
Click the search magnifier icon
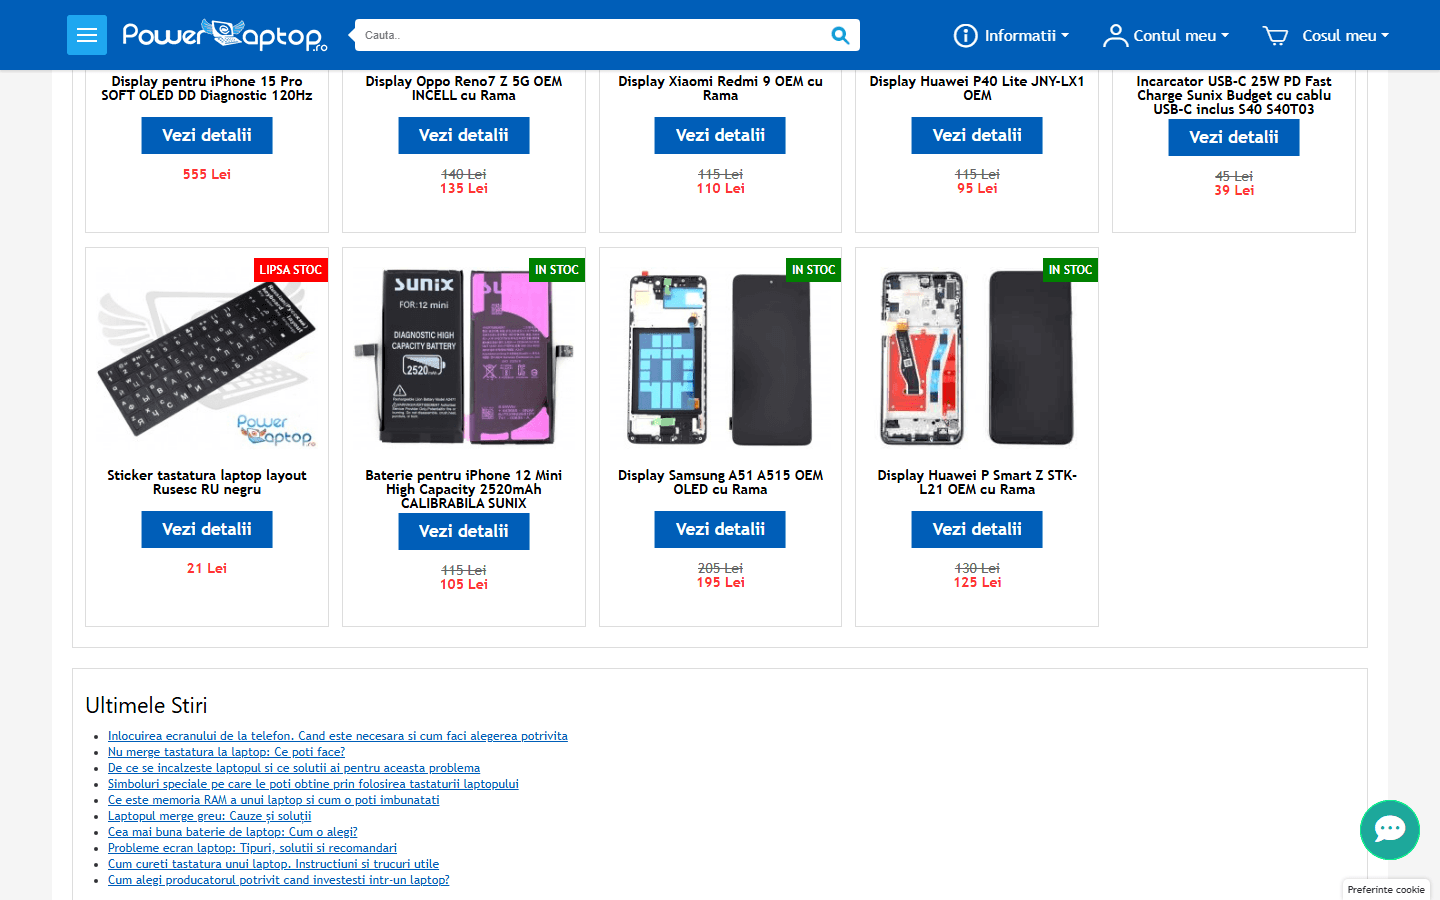coord(840,35)
